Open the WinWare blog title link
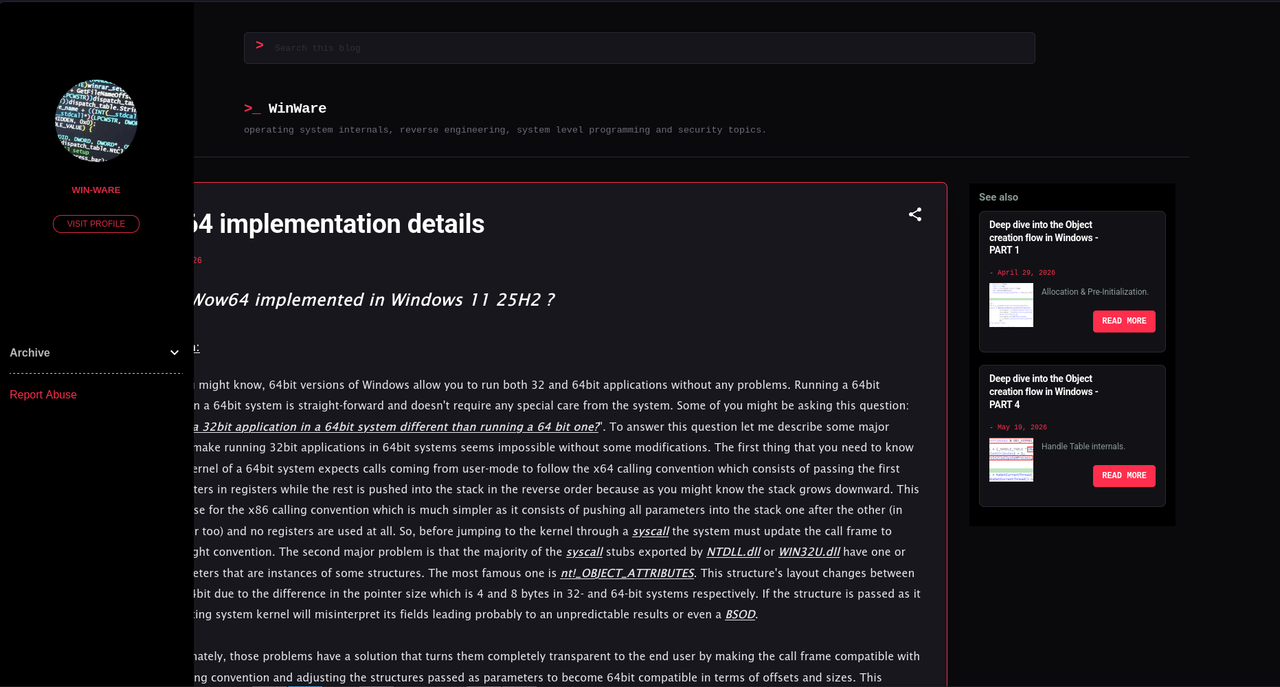1280x687 pixels. click(297, 108)
